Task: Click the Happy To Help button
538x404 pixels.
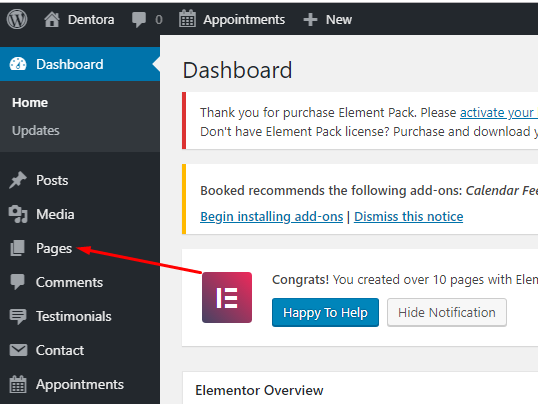Action: click(325, 312)
